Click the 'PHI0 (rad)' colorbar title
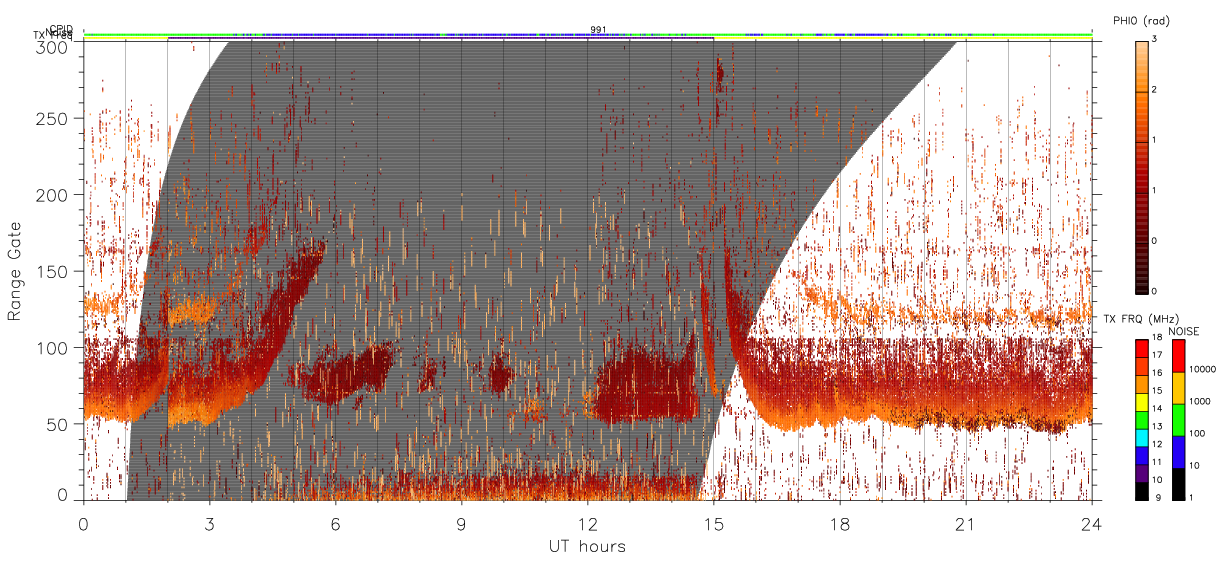 coord(1142,20)
